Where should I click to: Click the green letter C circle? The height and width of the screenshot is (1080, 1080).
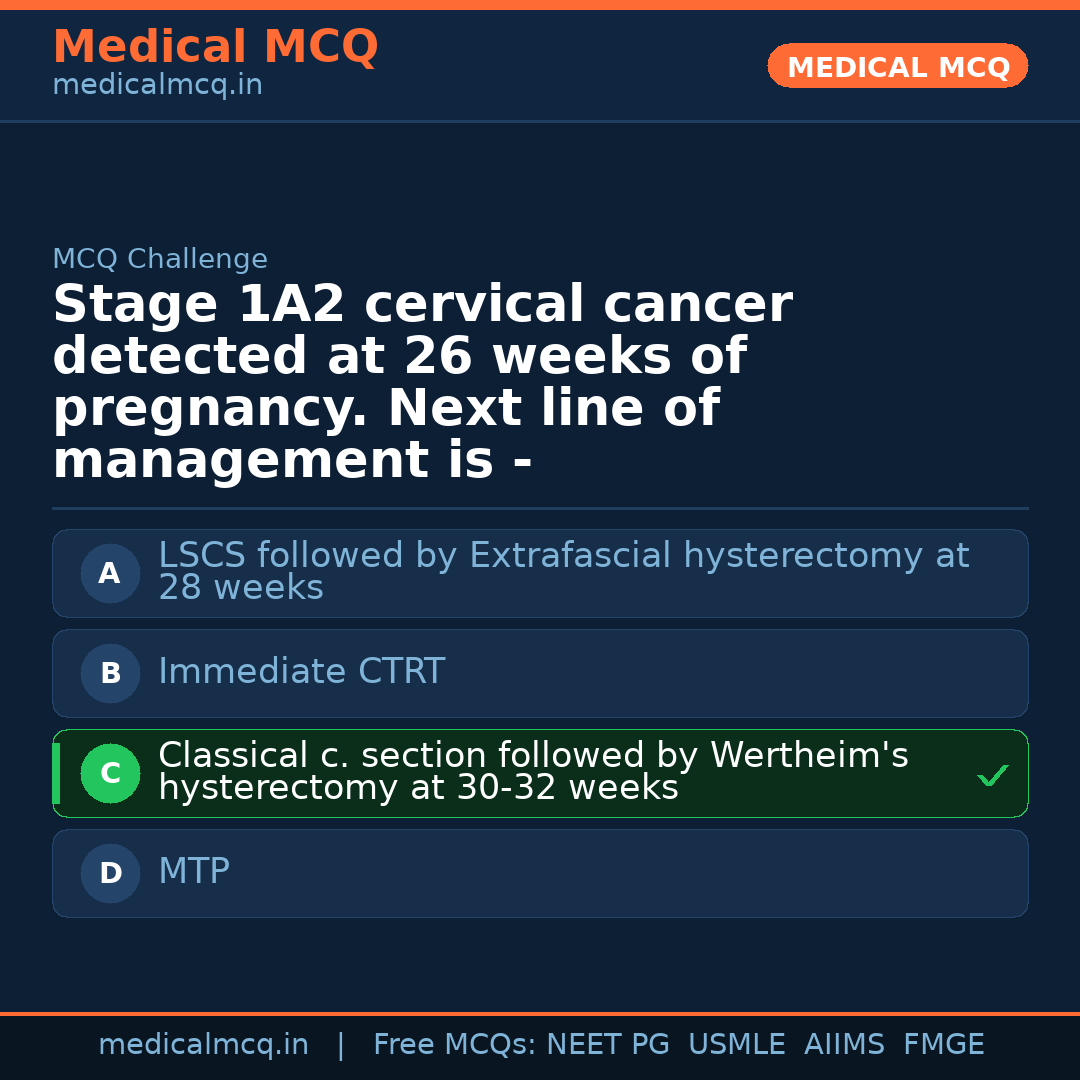[x=110, y=774]
